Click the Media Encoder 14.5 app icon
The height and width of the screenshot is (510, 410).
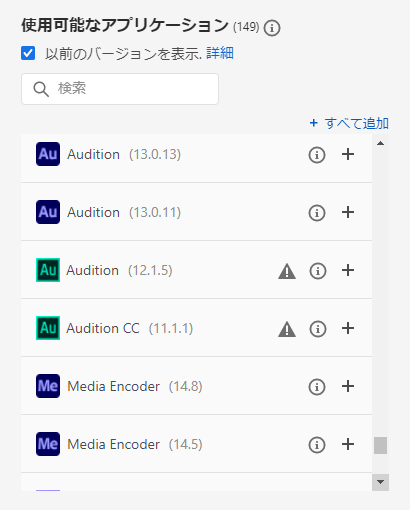48,444
